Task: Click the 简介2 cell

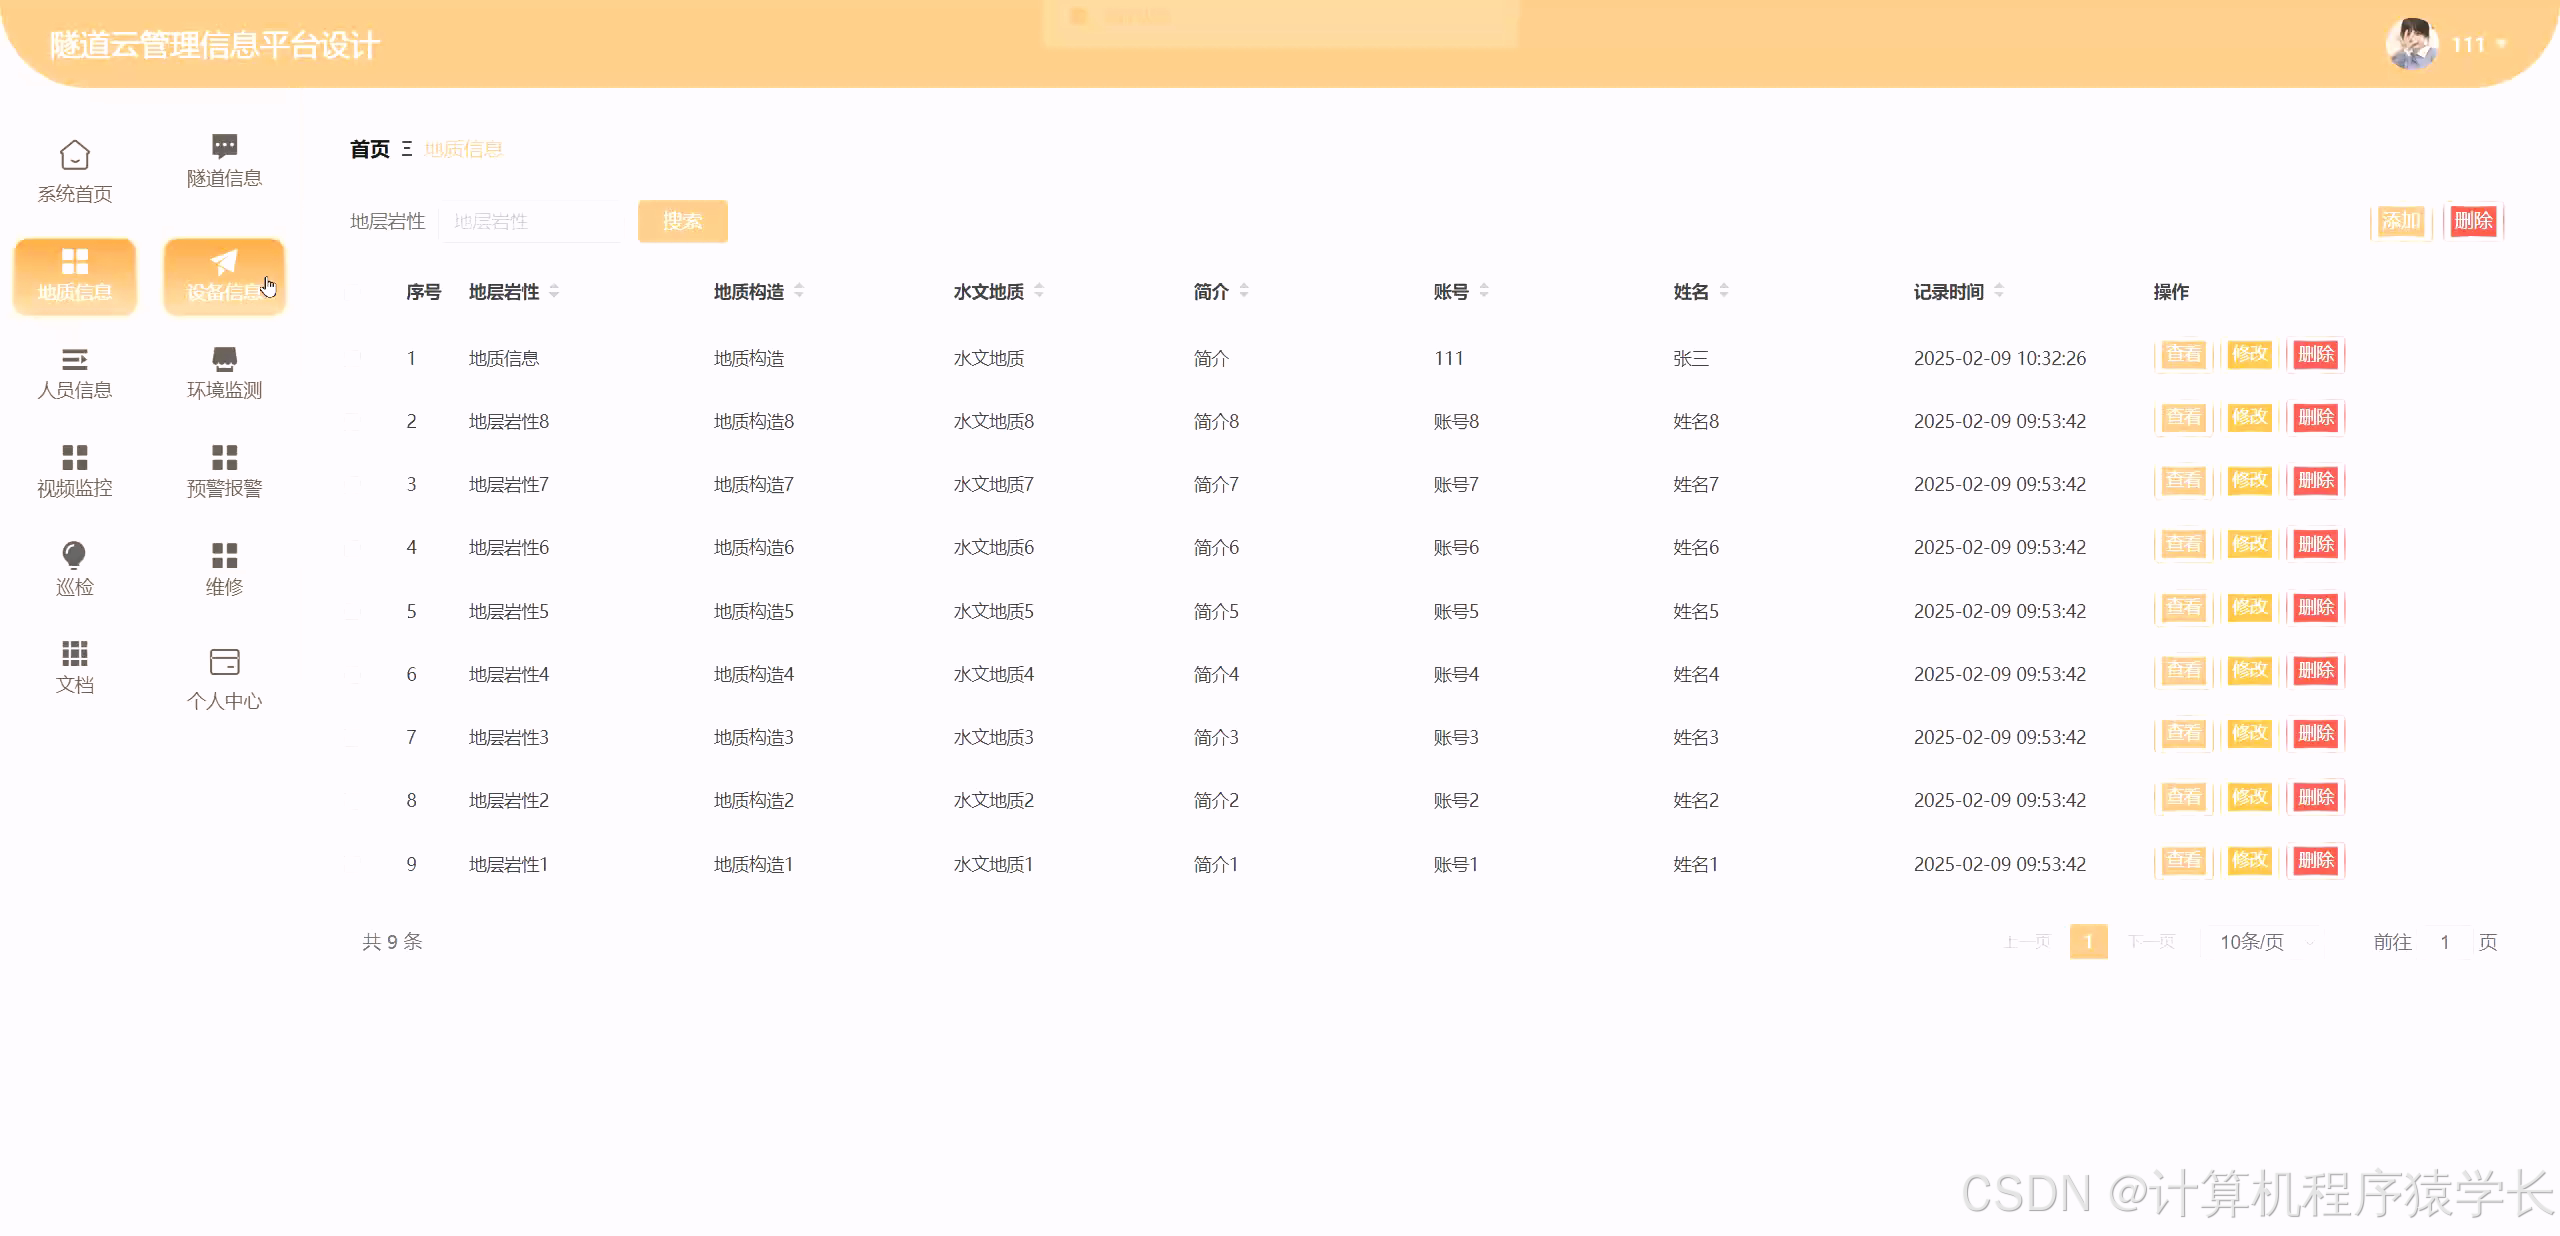Action: pos(1216,800)
